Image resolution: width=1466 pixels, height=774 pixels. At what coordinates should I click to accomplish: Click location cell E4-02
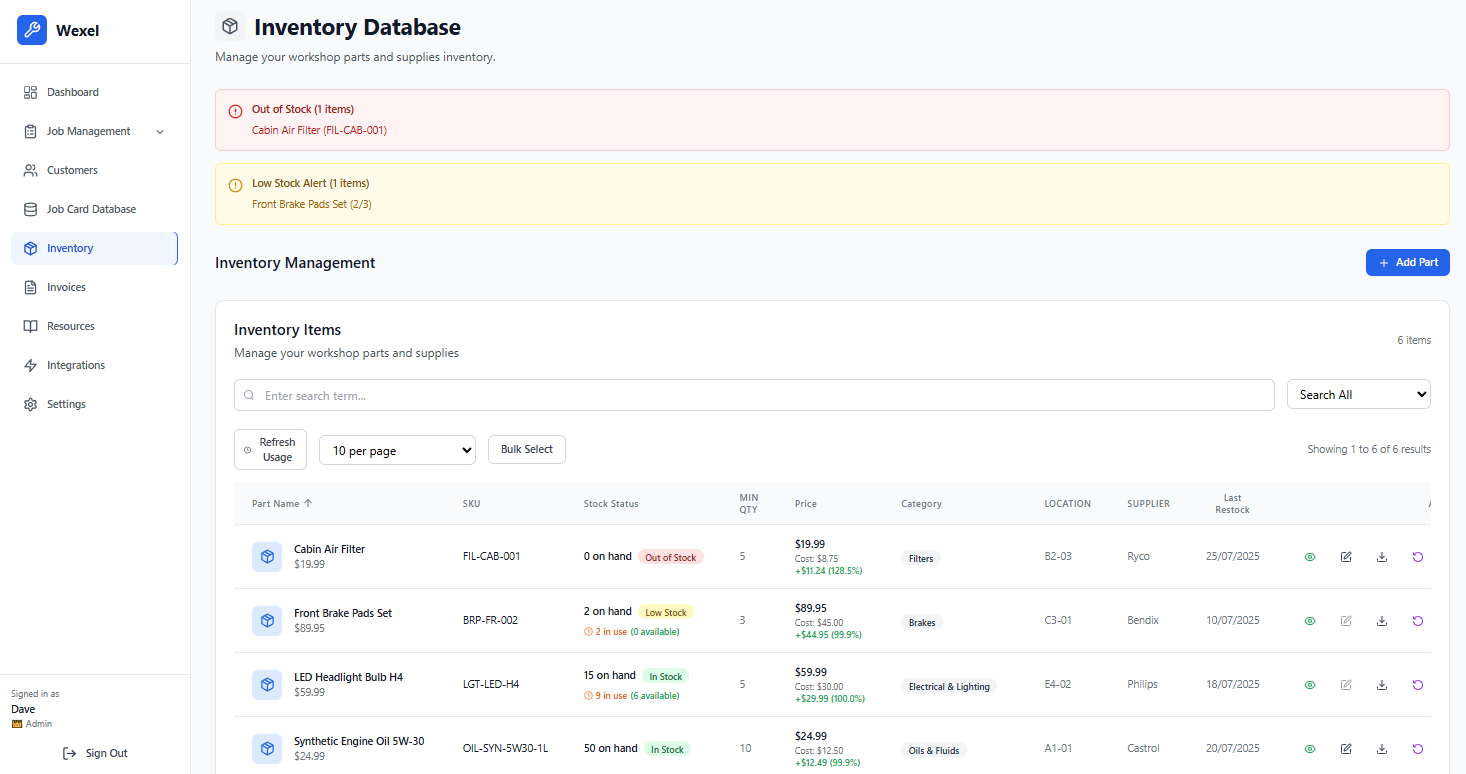1058,684
